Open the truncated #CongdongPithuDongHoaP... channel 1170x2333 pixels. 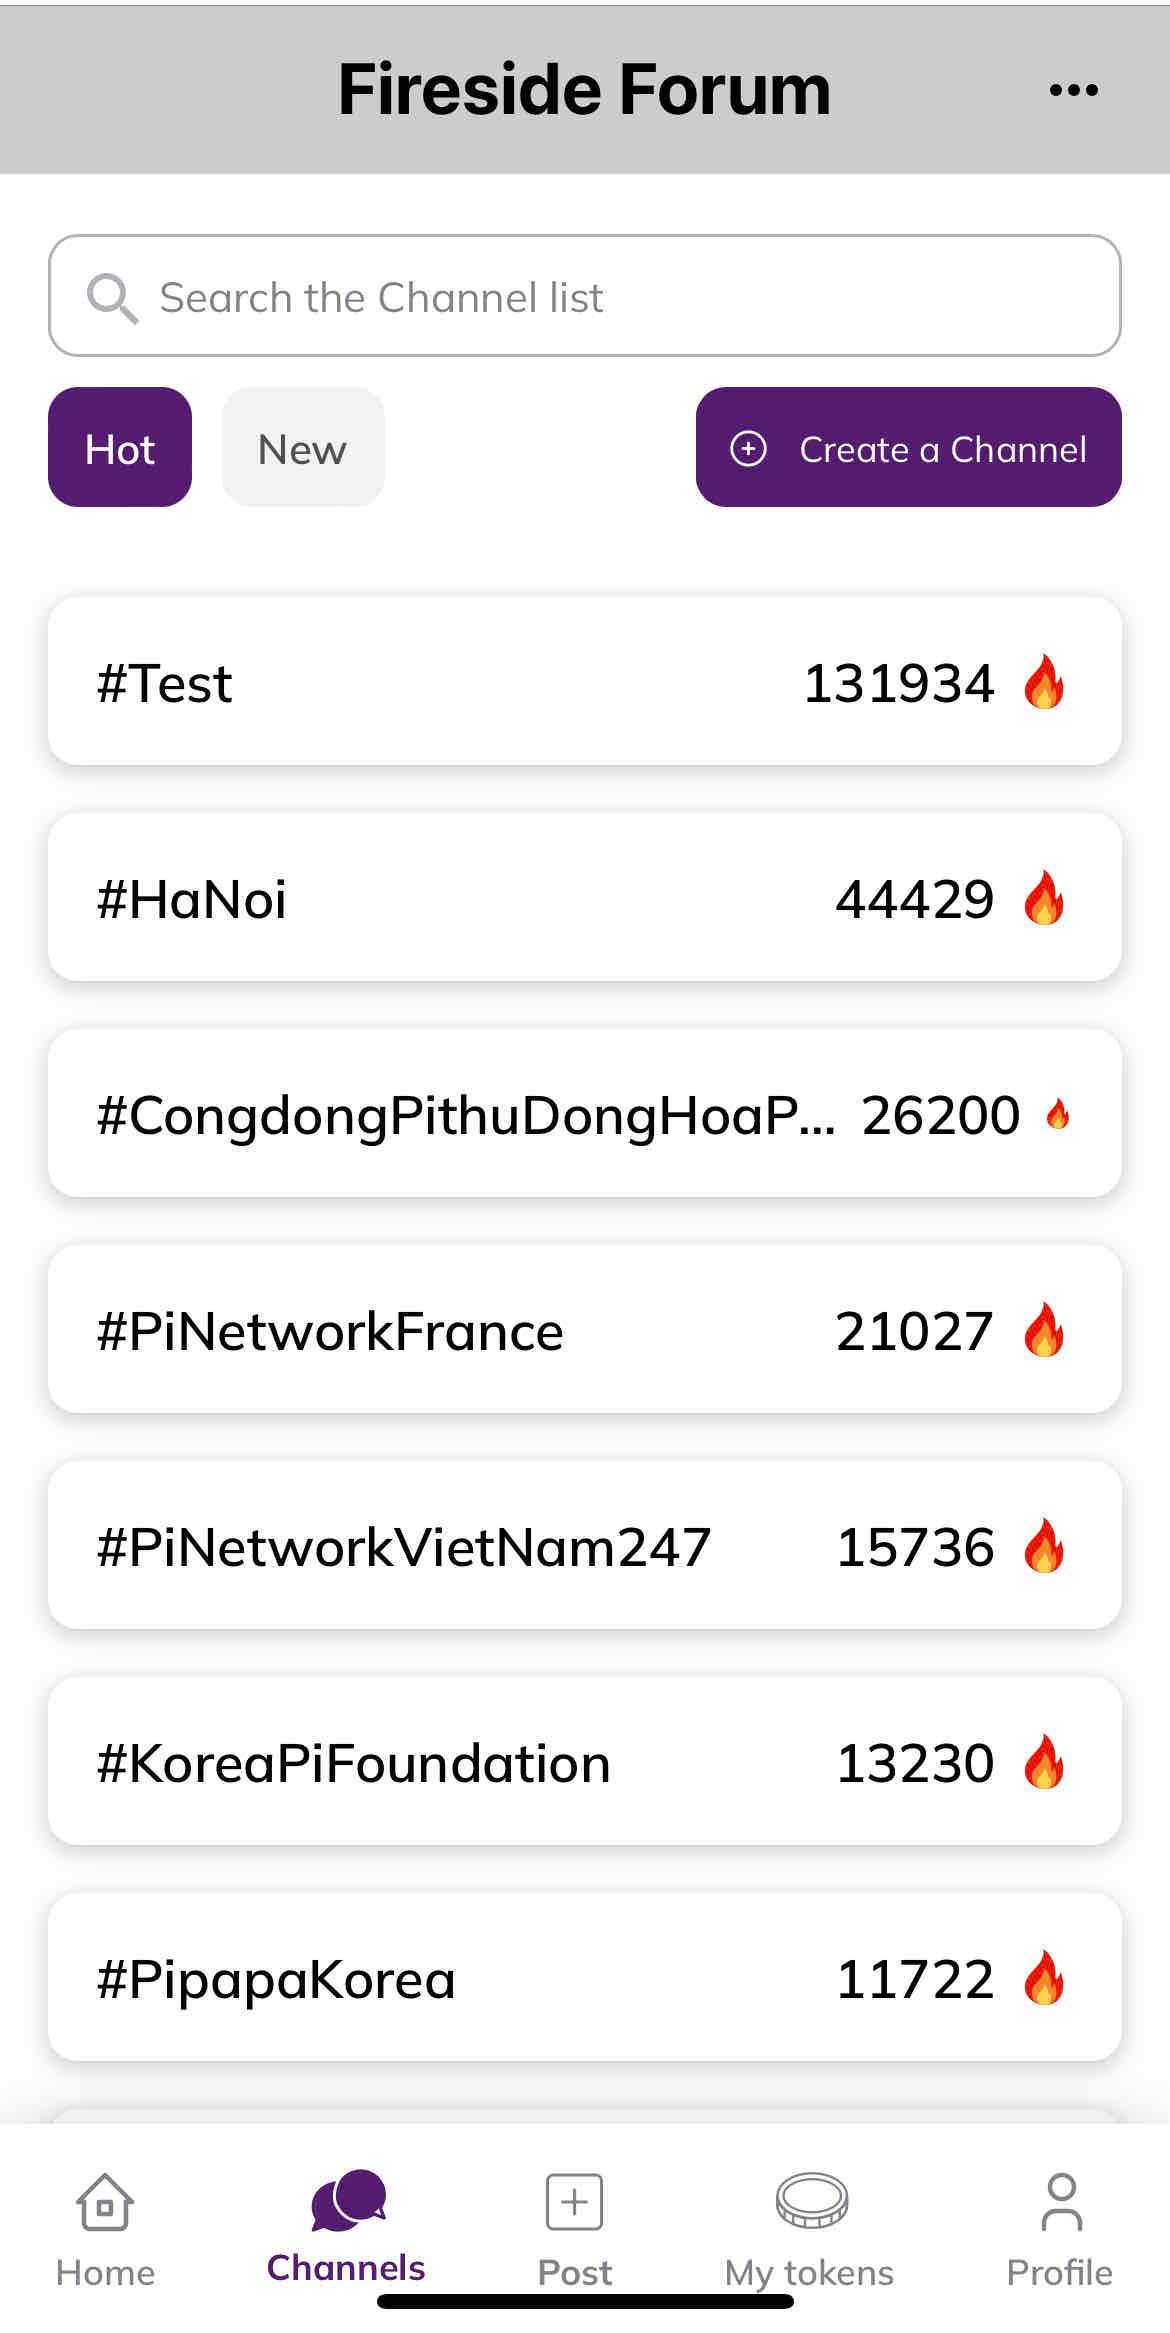click(585, 1113)
